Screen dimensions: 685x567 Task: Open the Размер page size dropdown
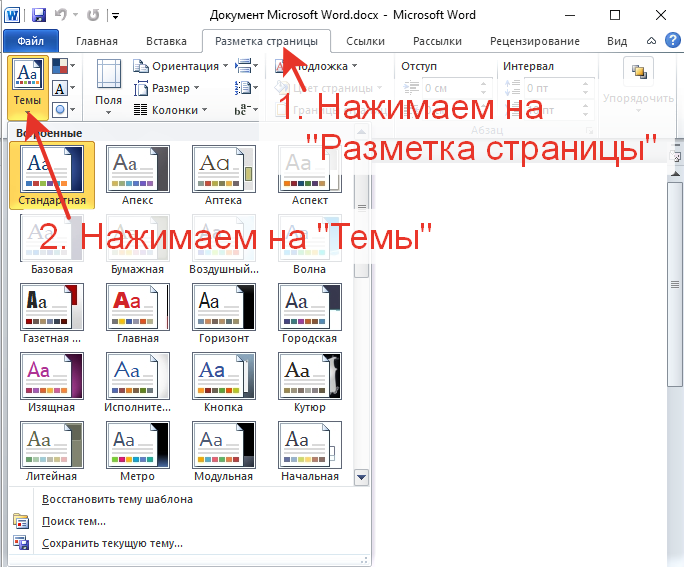point(167,88)
